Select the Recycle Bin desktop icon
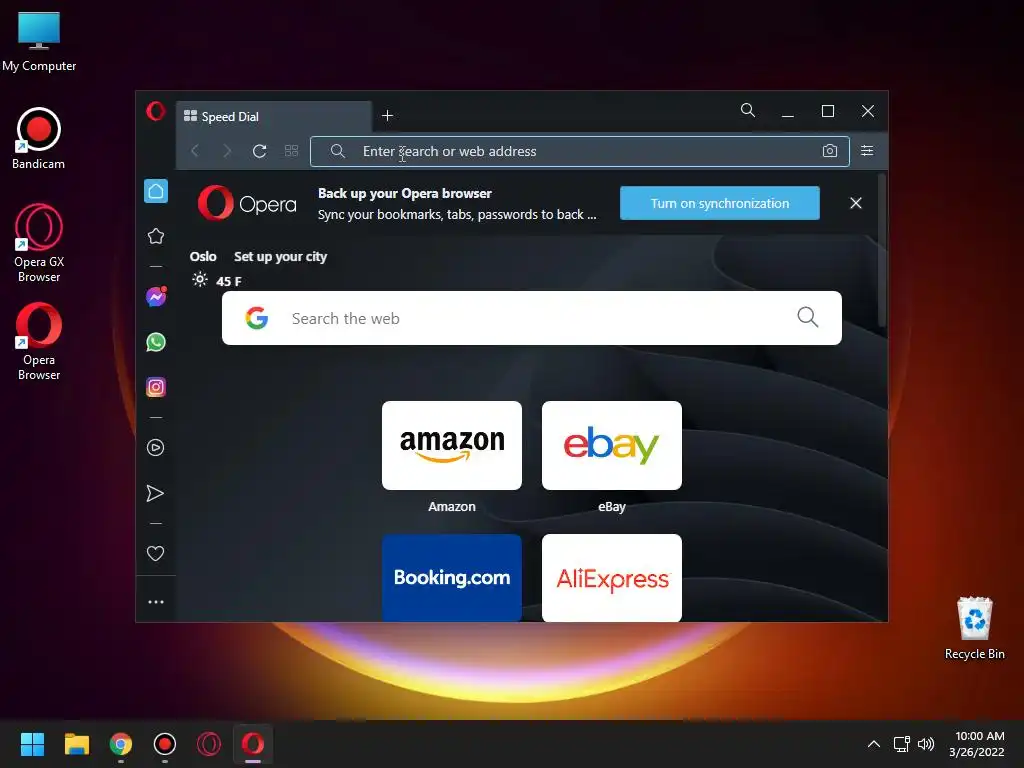This screenshot has height=768, width=1024. (x=974, y=628)
